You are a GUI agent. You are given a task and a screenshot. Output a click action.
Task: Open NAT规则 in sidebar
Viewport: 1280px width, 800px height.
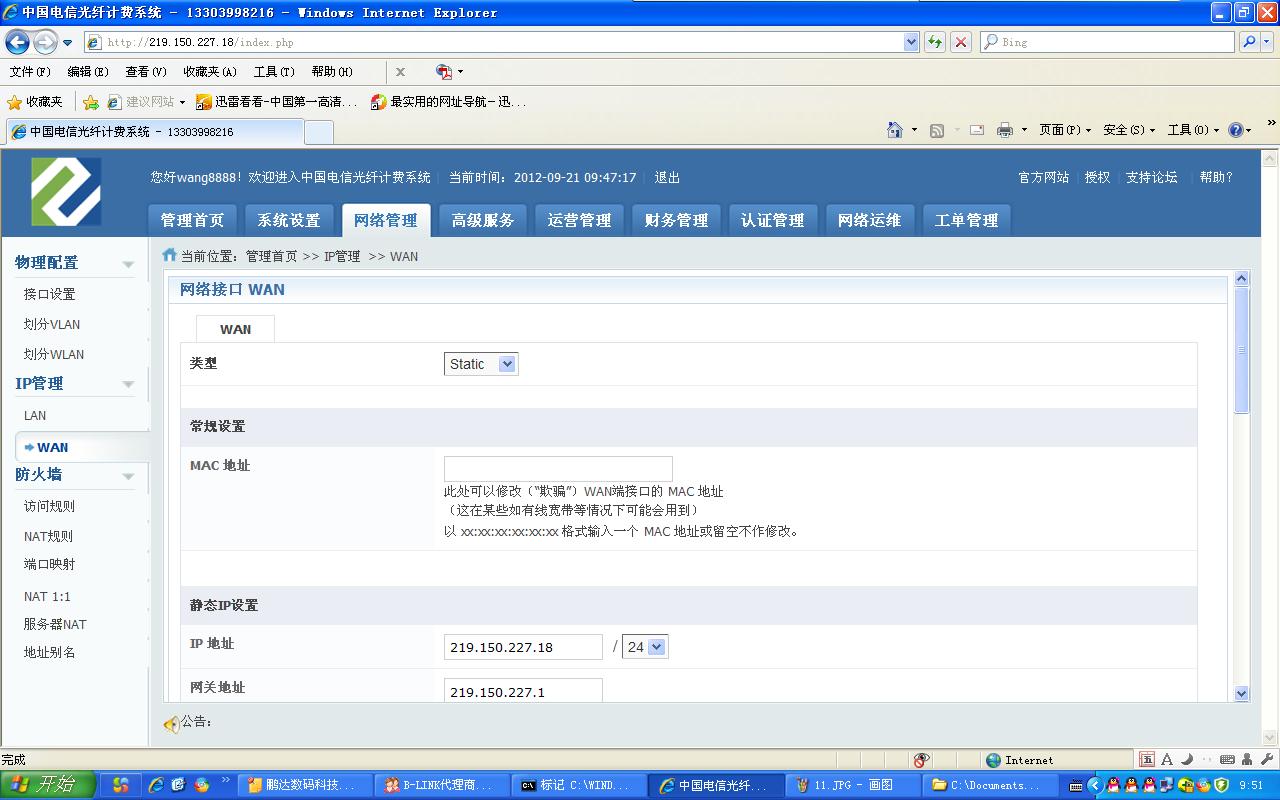[48, 536]
